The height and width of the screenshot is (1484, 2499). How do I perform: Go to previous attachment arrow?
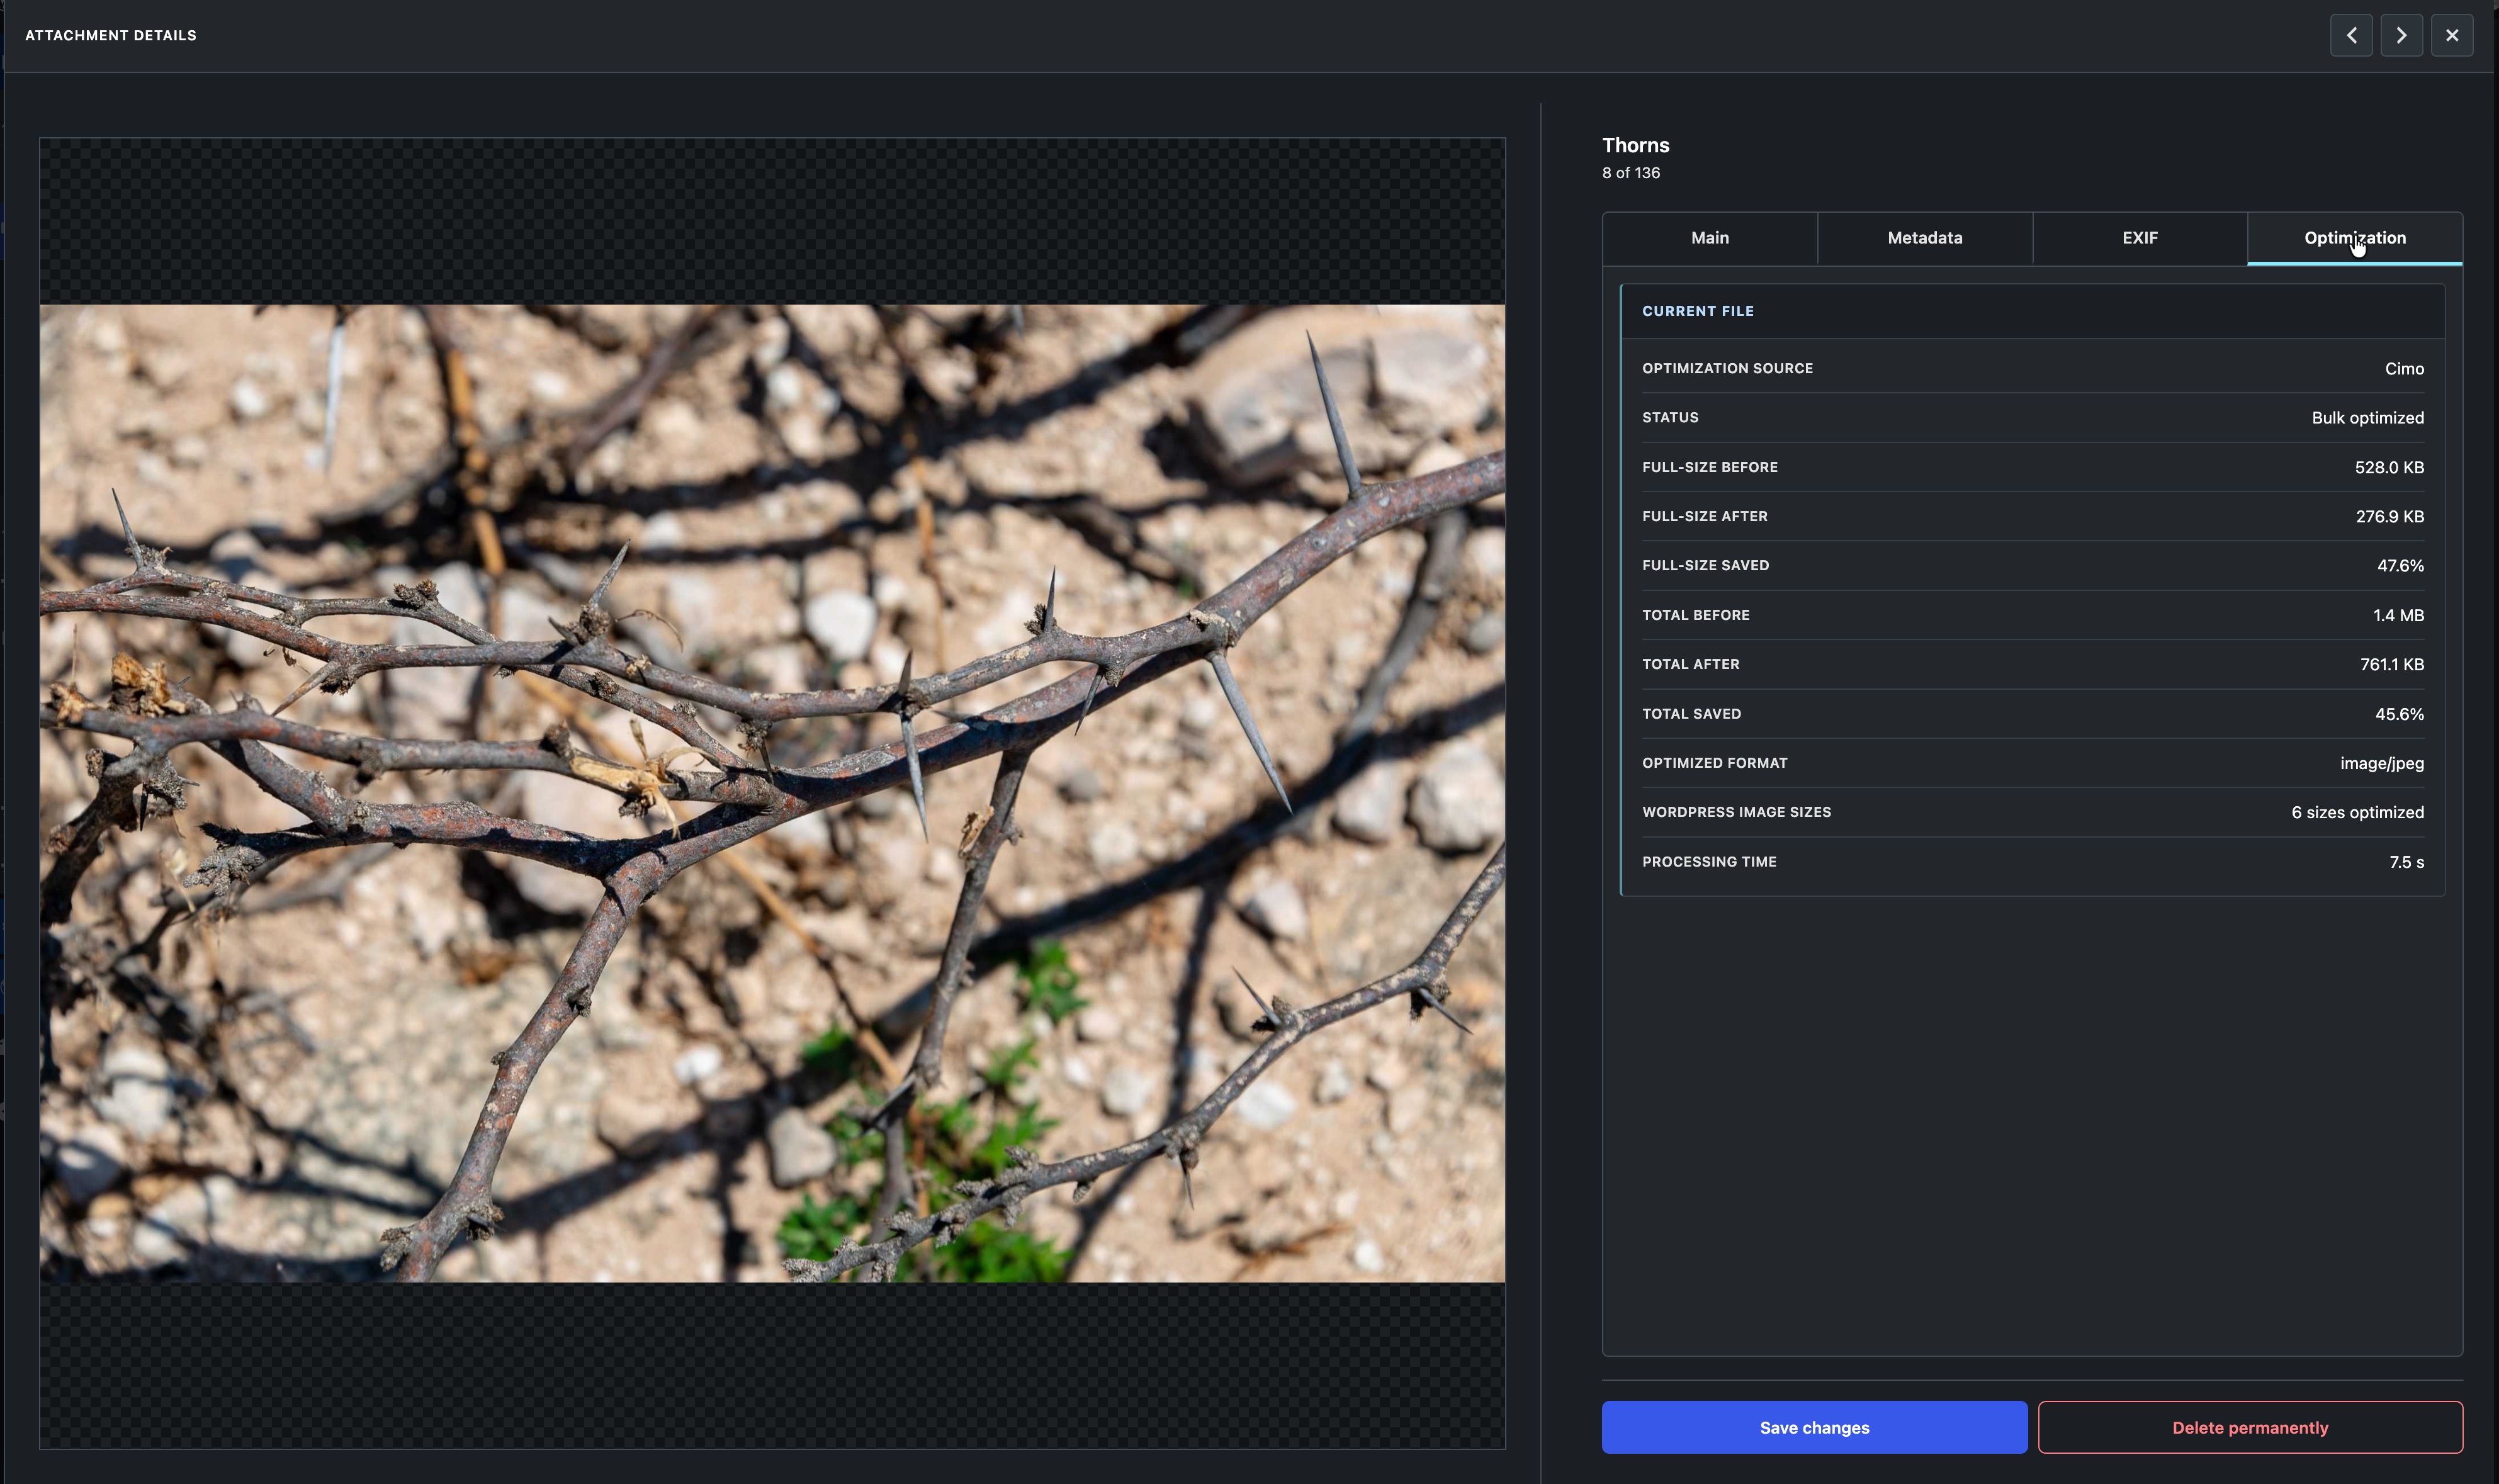point(2351,35)
